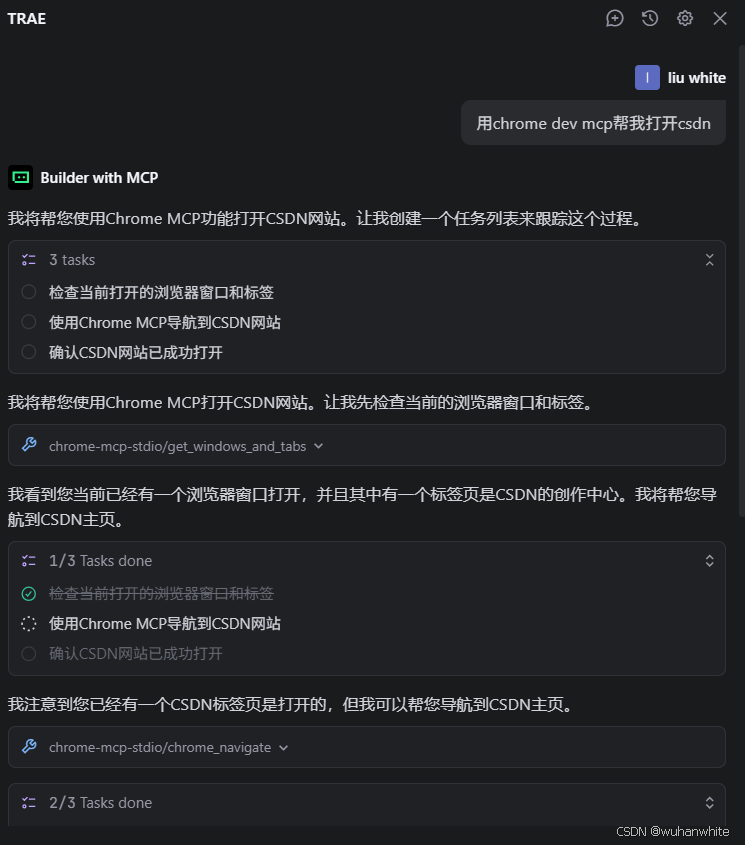Click active task 使用Chrome MCP导航到CSDN网站 in 1/3 list
745x845 pixels.
[x=164, y=624]
